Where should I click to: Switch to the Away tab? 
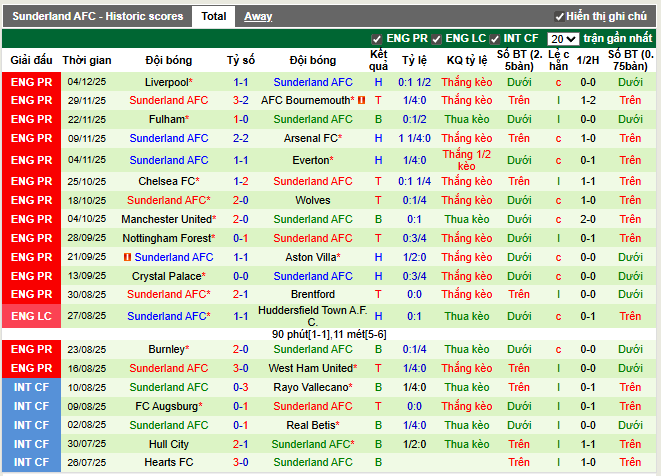pyautogui.click(x=258, y=16)
